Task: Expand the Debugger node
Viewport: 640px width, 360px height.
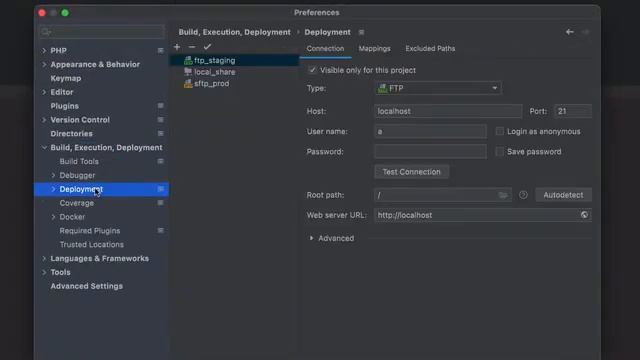Action: point(53,176)
